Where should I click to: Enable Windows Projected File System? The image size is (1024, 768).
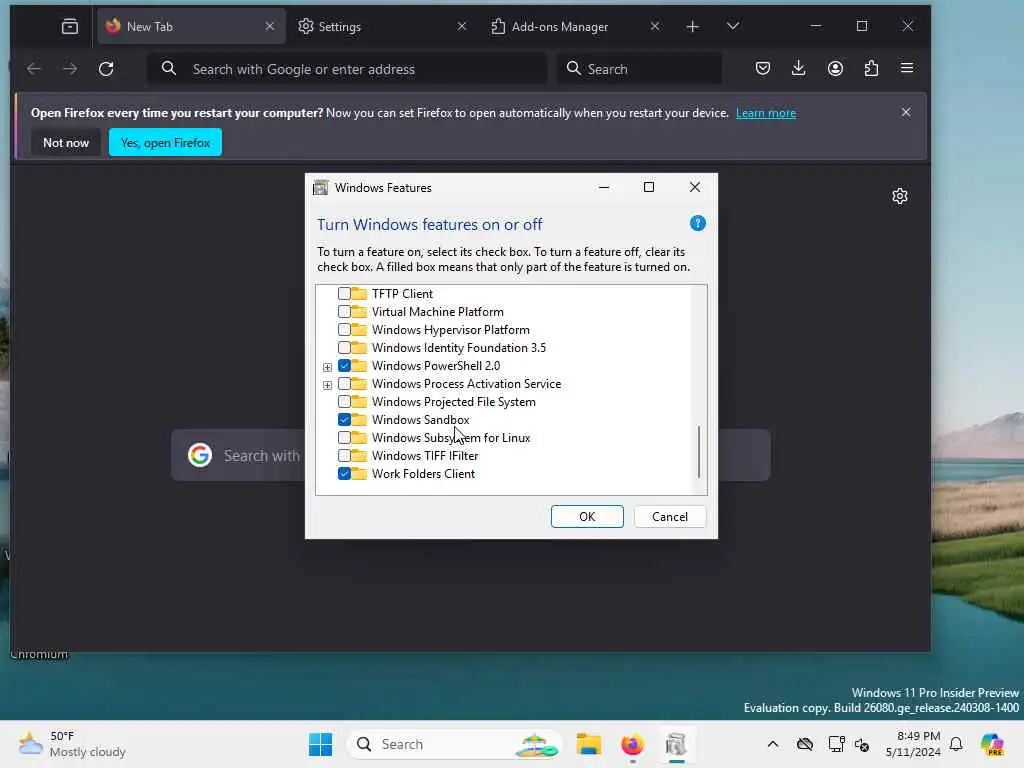pyautogui.click(x=344, y=402)
